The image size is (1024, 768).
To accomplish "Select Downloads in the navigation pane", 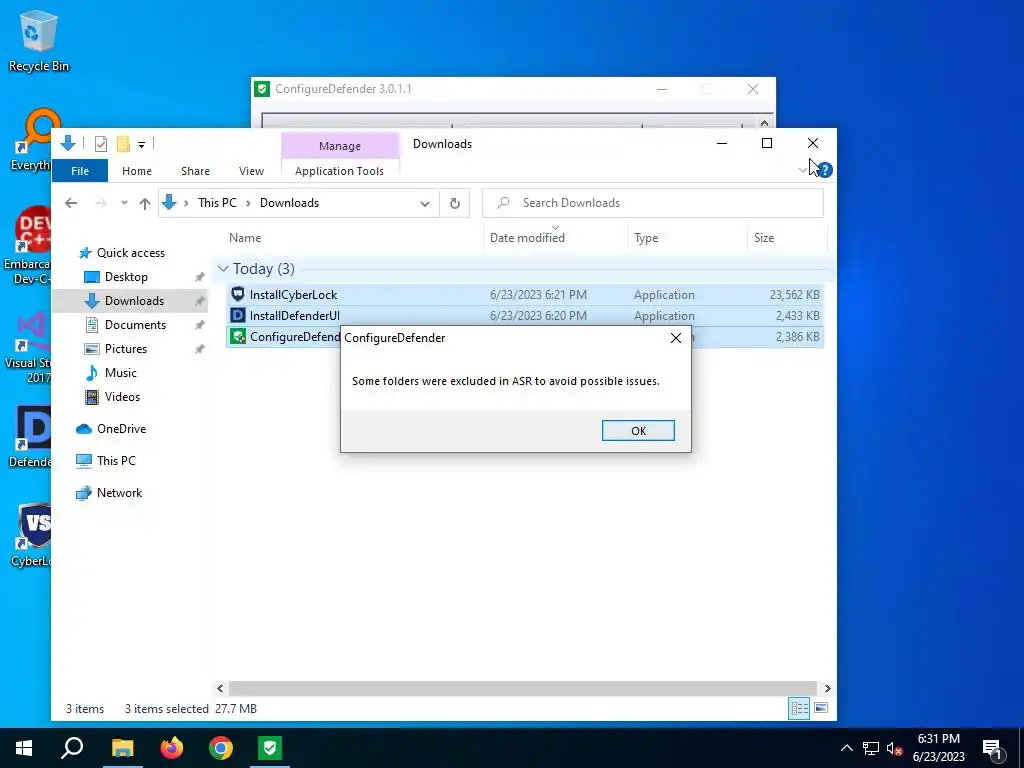I will click(x=134, y=301).
